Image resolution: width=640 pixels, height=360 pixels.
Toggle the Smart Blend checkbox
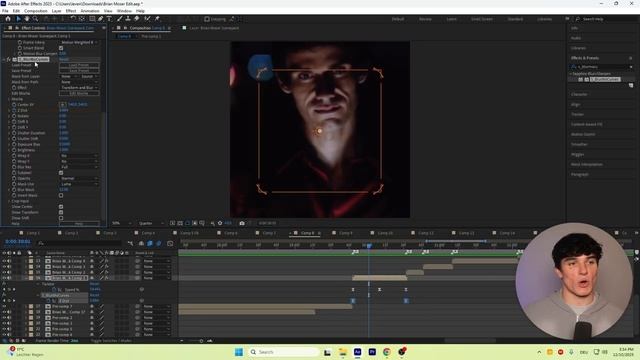click(x=61, y=48)
